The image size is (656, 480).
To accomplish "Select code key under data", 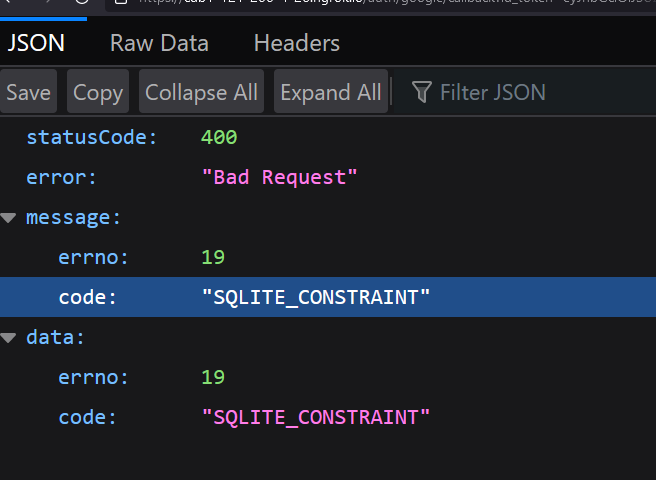I will click(x=87, y=417).
